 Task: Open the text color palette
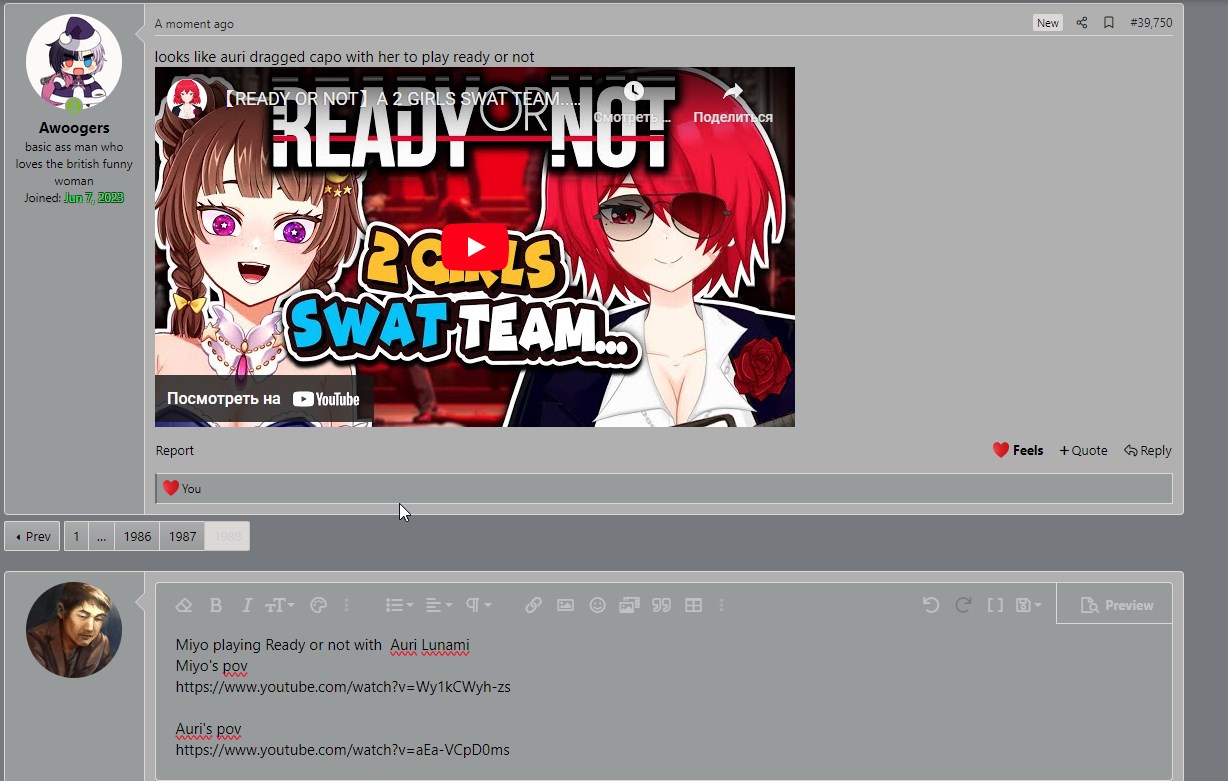click(x=319, y=605)
